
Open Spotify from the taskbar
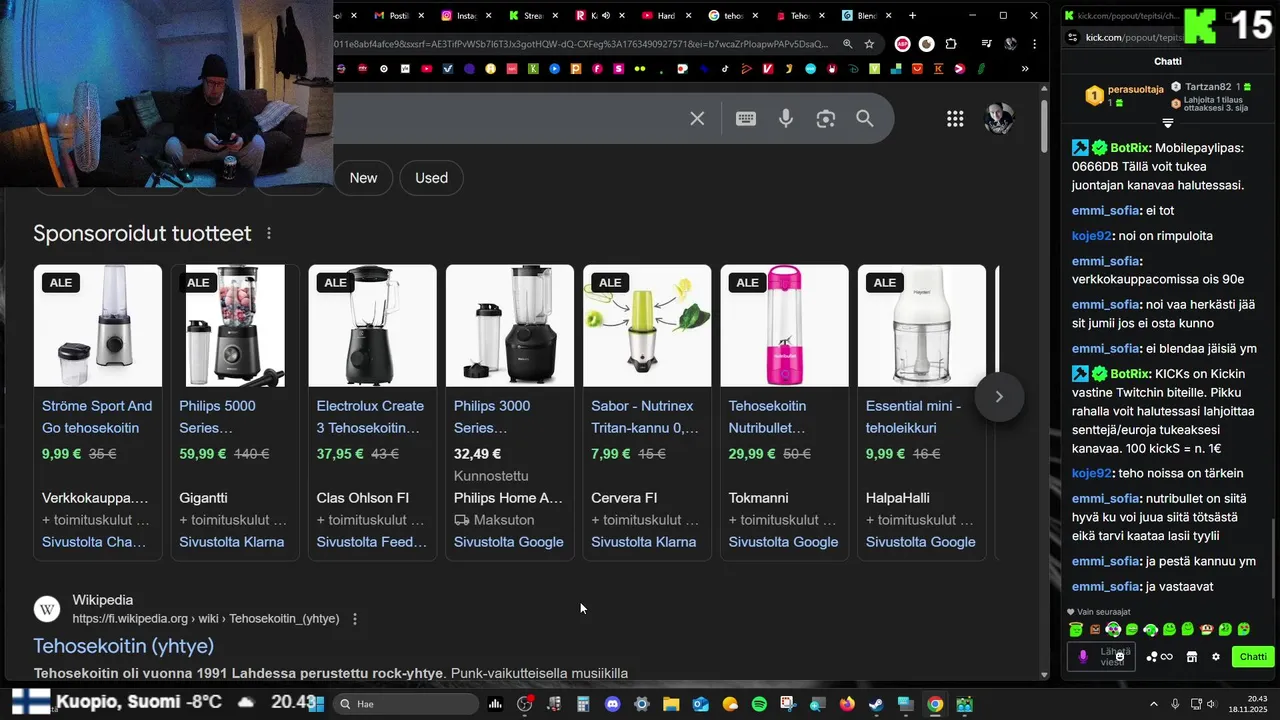(x=759, y=704)
